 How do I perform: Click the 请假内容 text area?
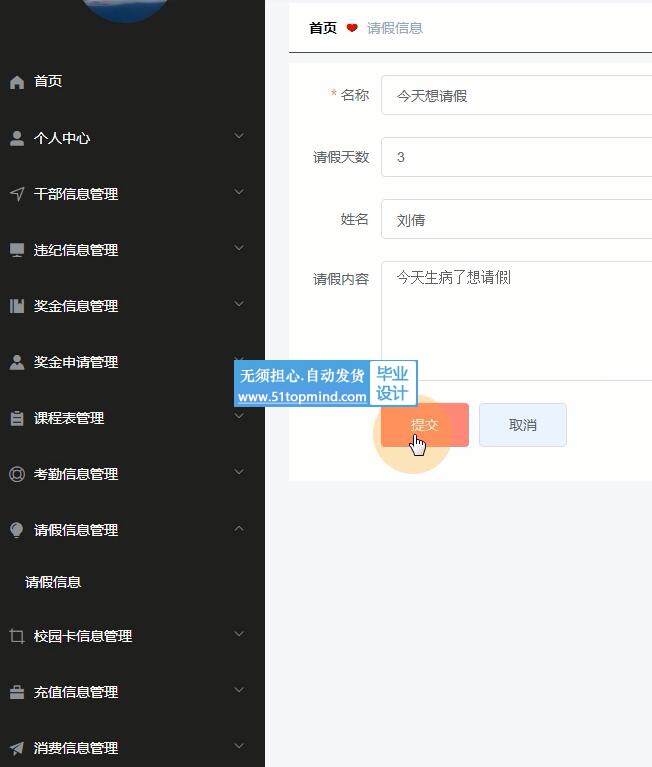pos(516,306)
